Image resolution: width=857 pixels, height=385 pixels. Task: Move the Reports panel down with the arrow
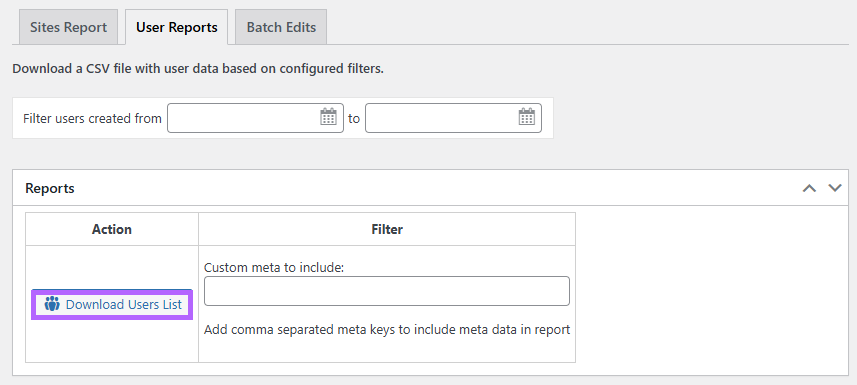(x=835, y=188)
